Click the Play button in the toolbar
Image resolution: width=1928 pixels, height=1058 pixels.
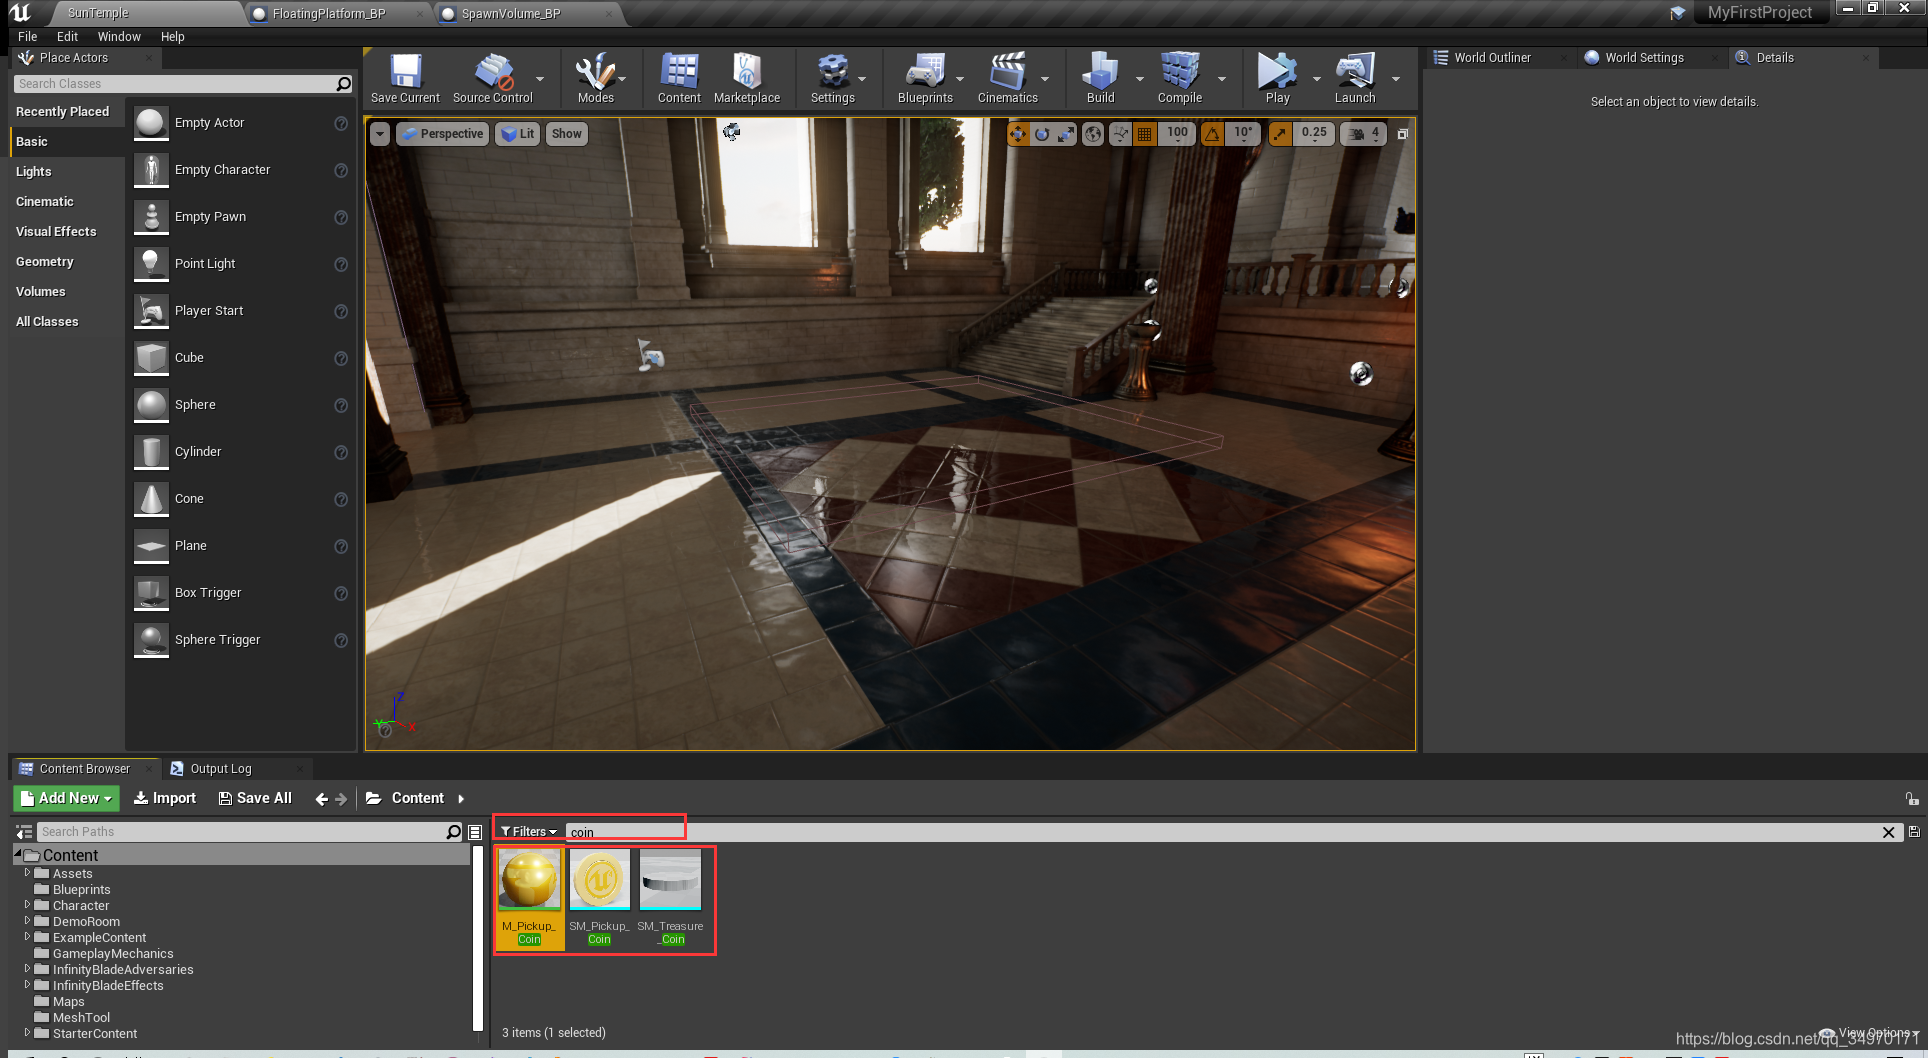click(1277, 78)
